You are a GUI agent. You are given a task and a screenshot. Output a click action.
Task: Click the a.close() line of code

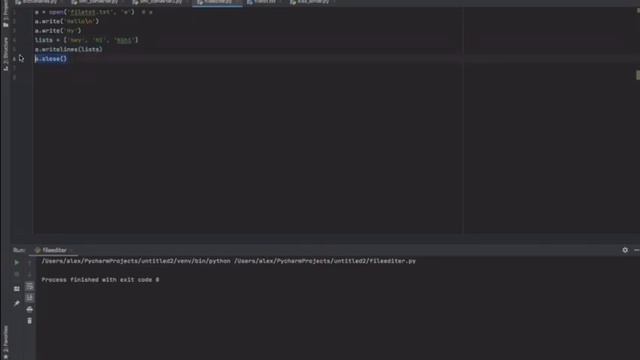[x=51, y=59]
